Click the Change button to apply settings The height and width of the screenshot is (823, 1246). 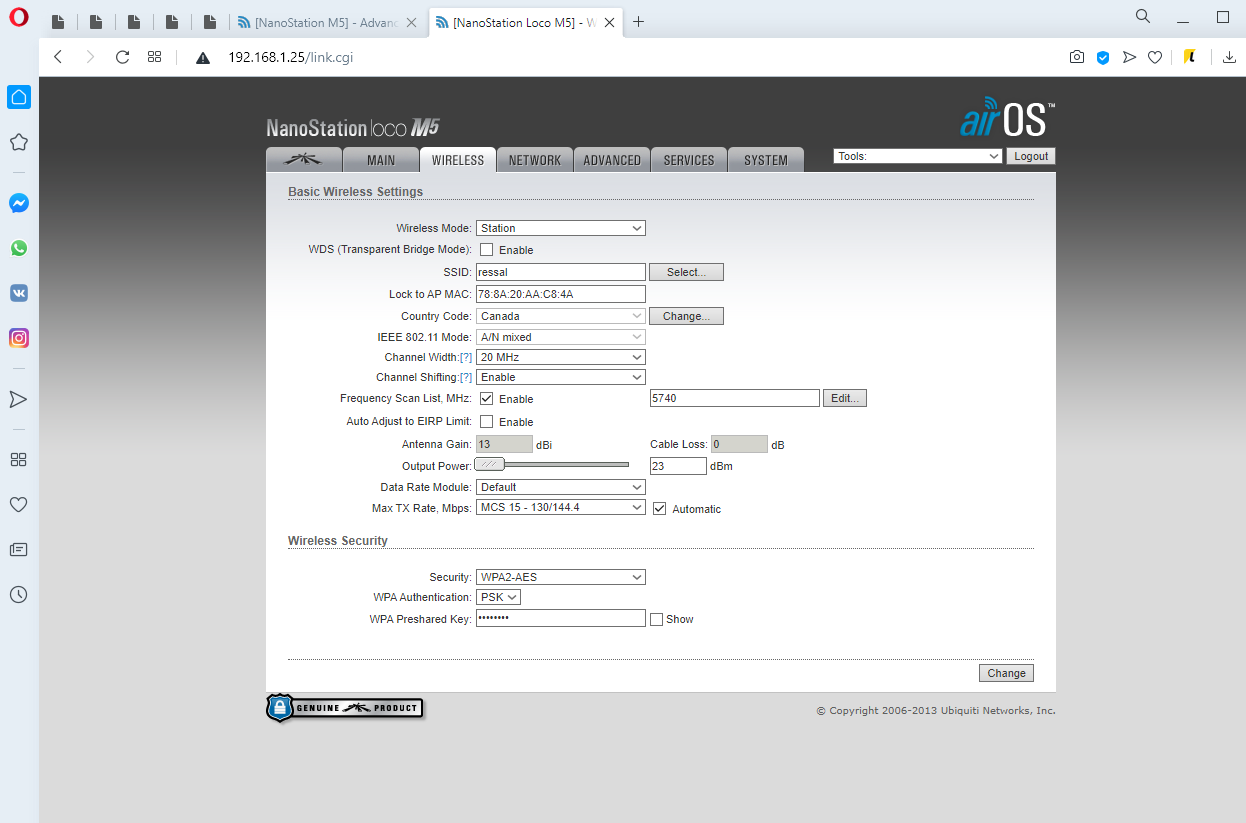(1006, 673)
